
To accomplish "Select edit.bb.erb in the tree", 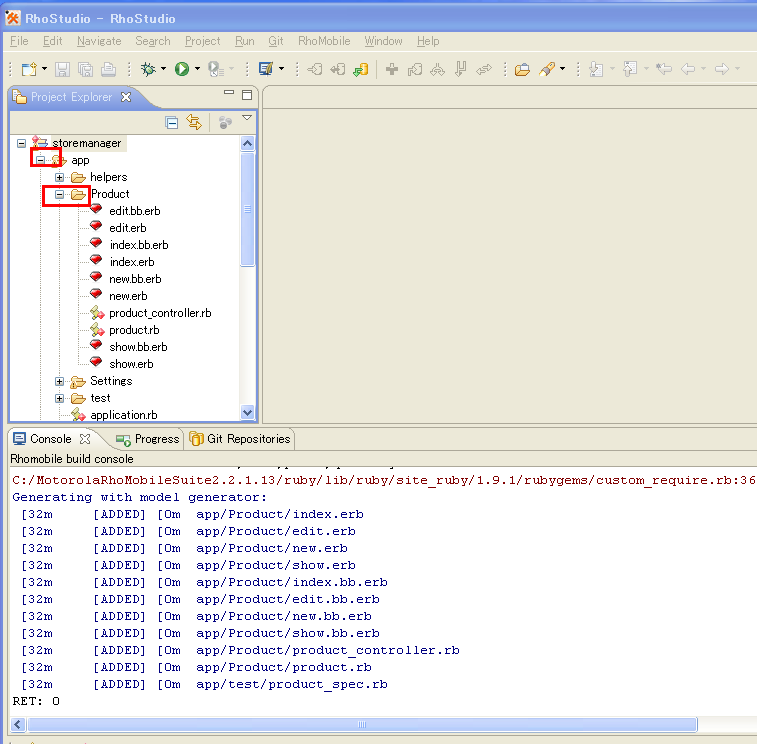I will [135, 211].
